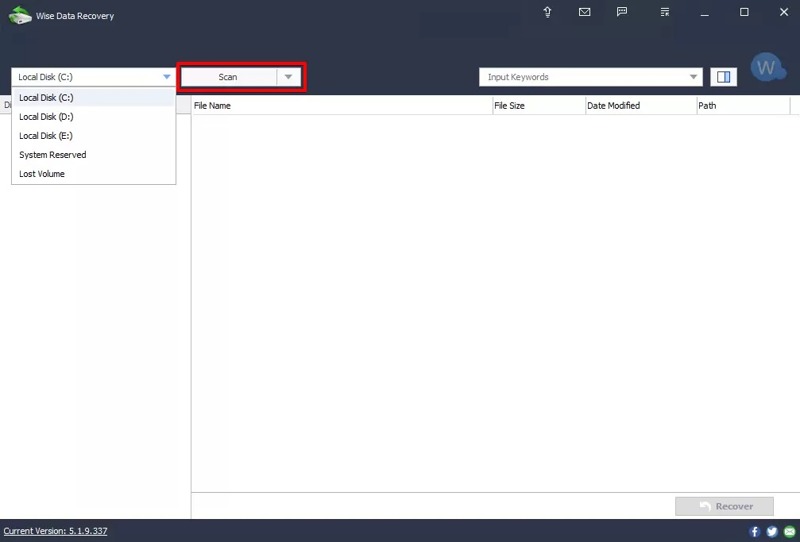Sort by the Date Modified column header
This screenshot has width=800, height=542.
point(641,106)
